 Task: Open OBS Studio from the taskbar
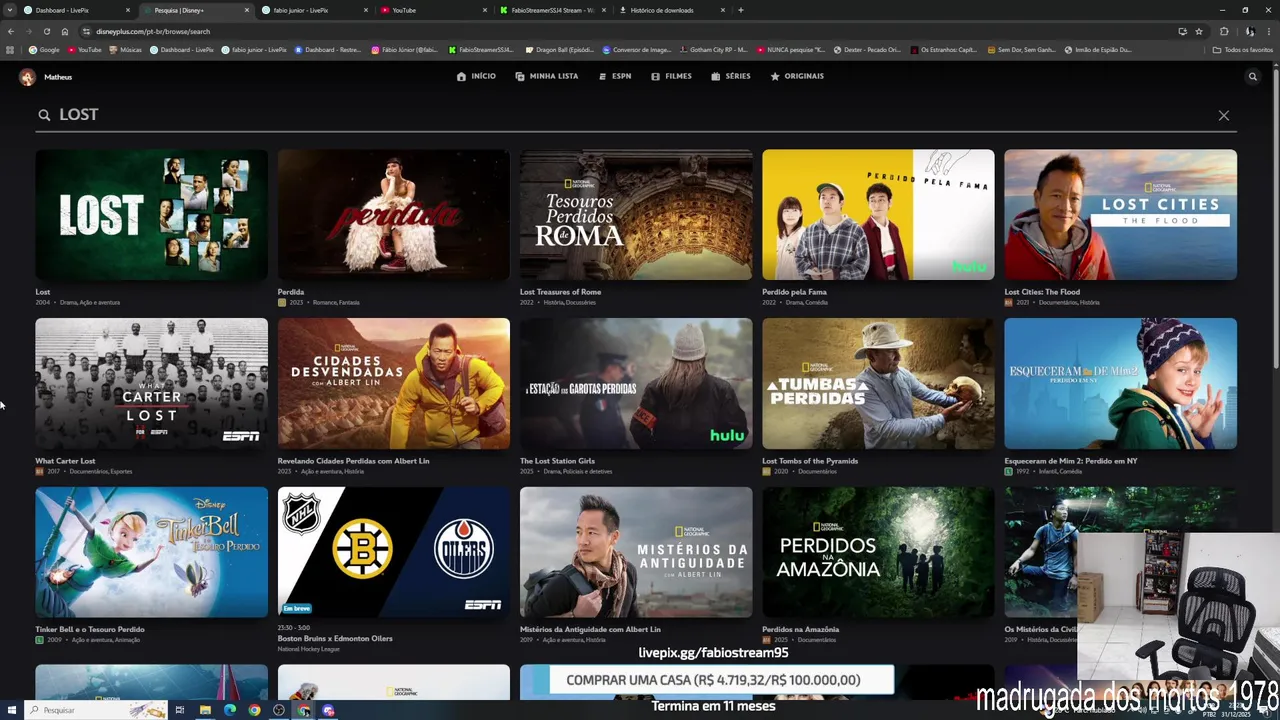pyautogui.click(x=279, y=710)
